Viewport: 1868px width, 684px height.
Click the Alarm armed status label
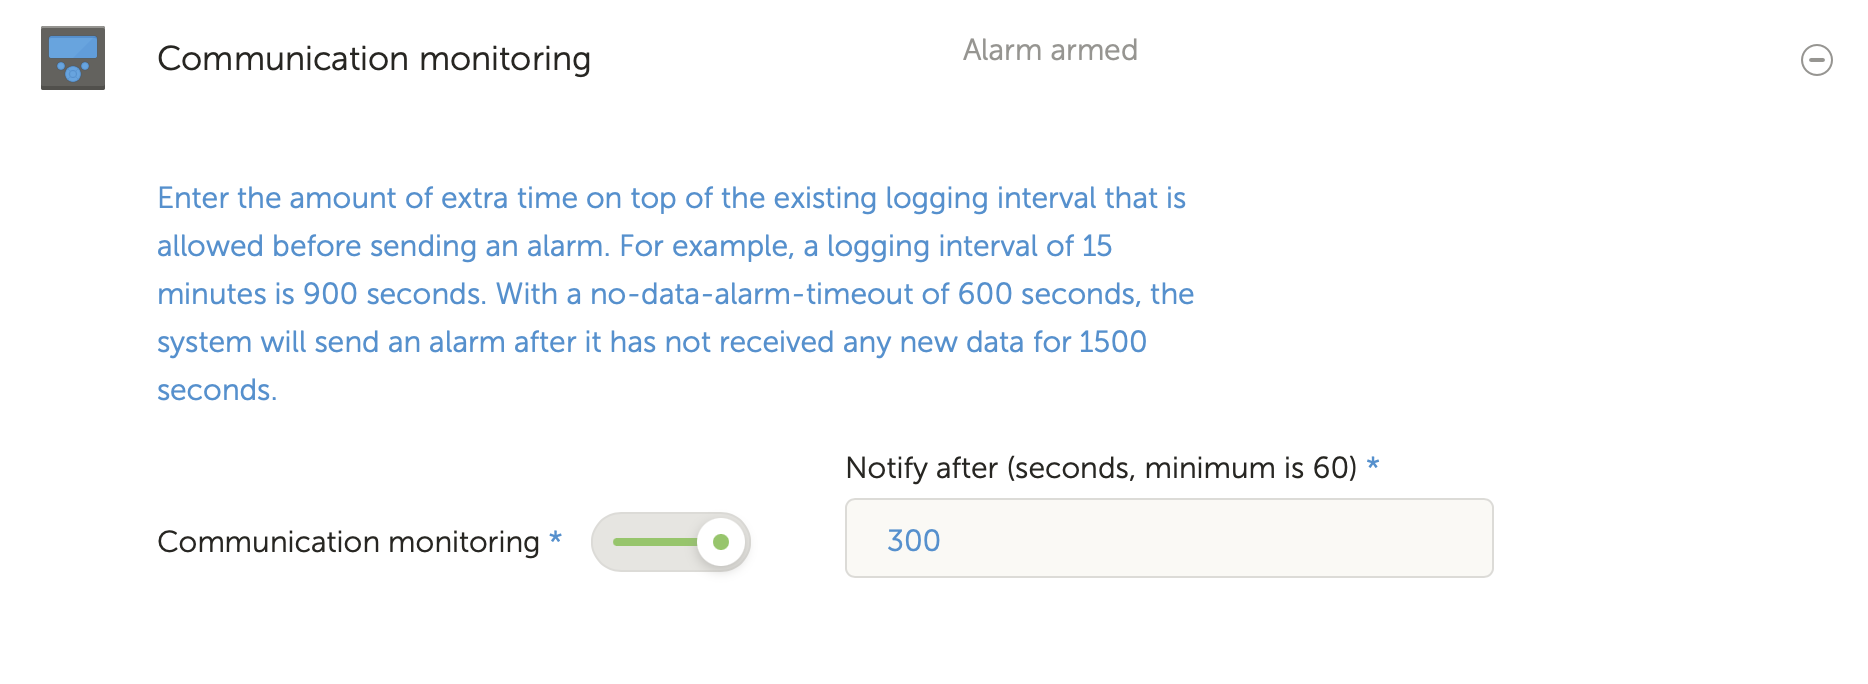[1050, 50]
